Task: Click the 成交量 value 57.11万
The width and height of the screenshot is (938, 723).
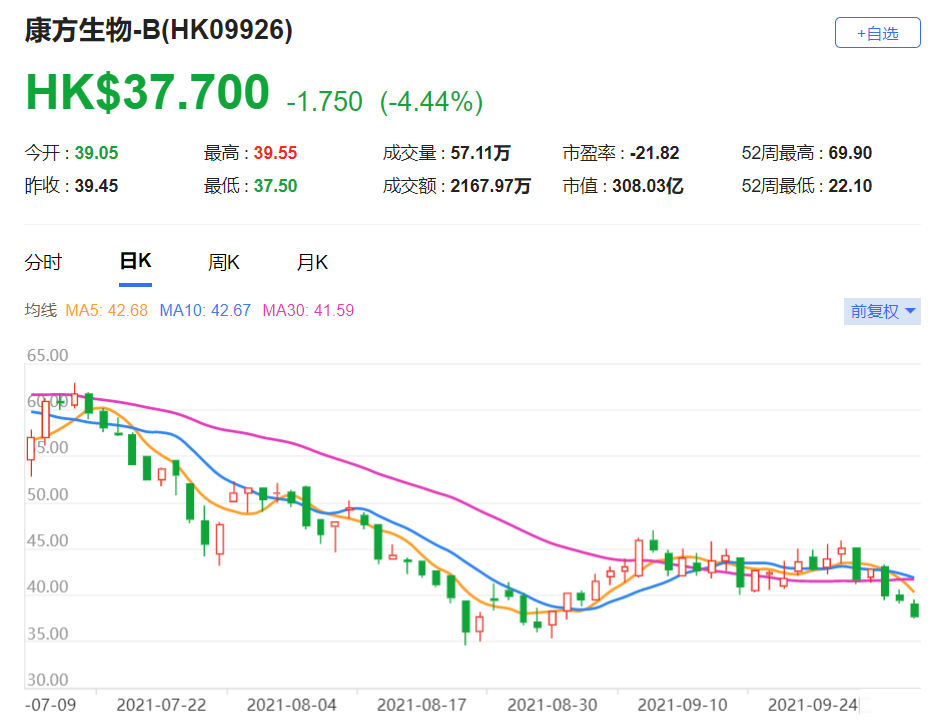Action: click(x=480, y=152)
